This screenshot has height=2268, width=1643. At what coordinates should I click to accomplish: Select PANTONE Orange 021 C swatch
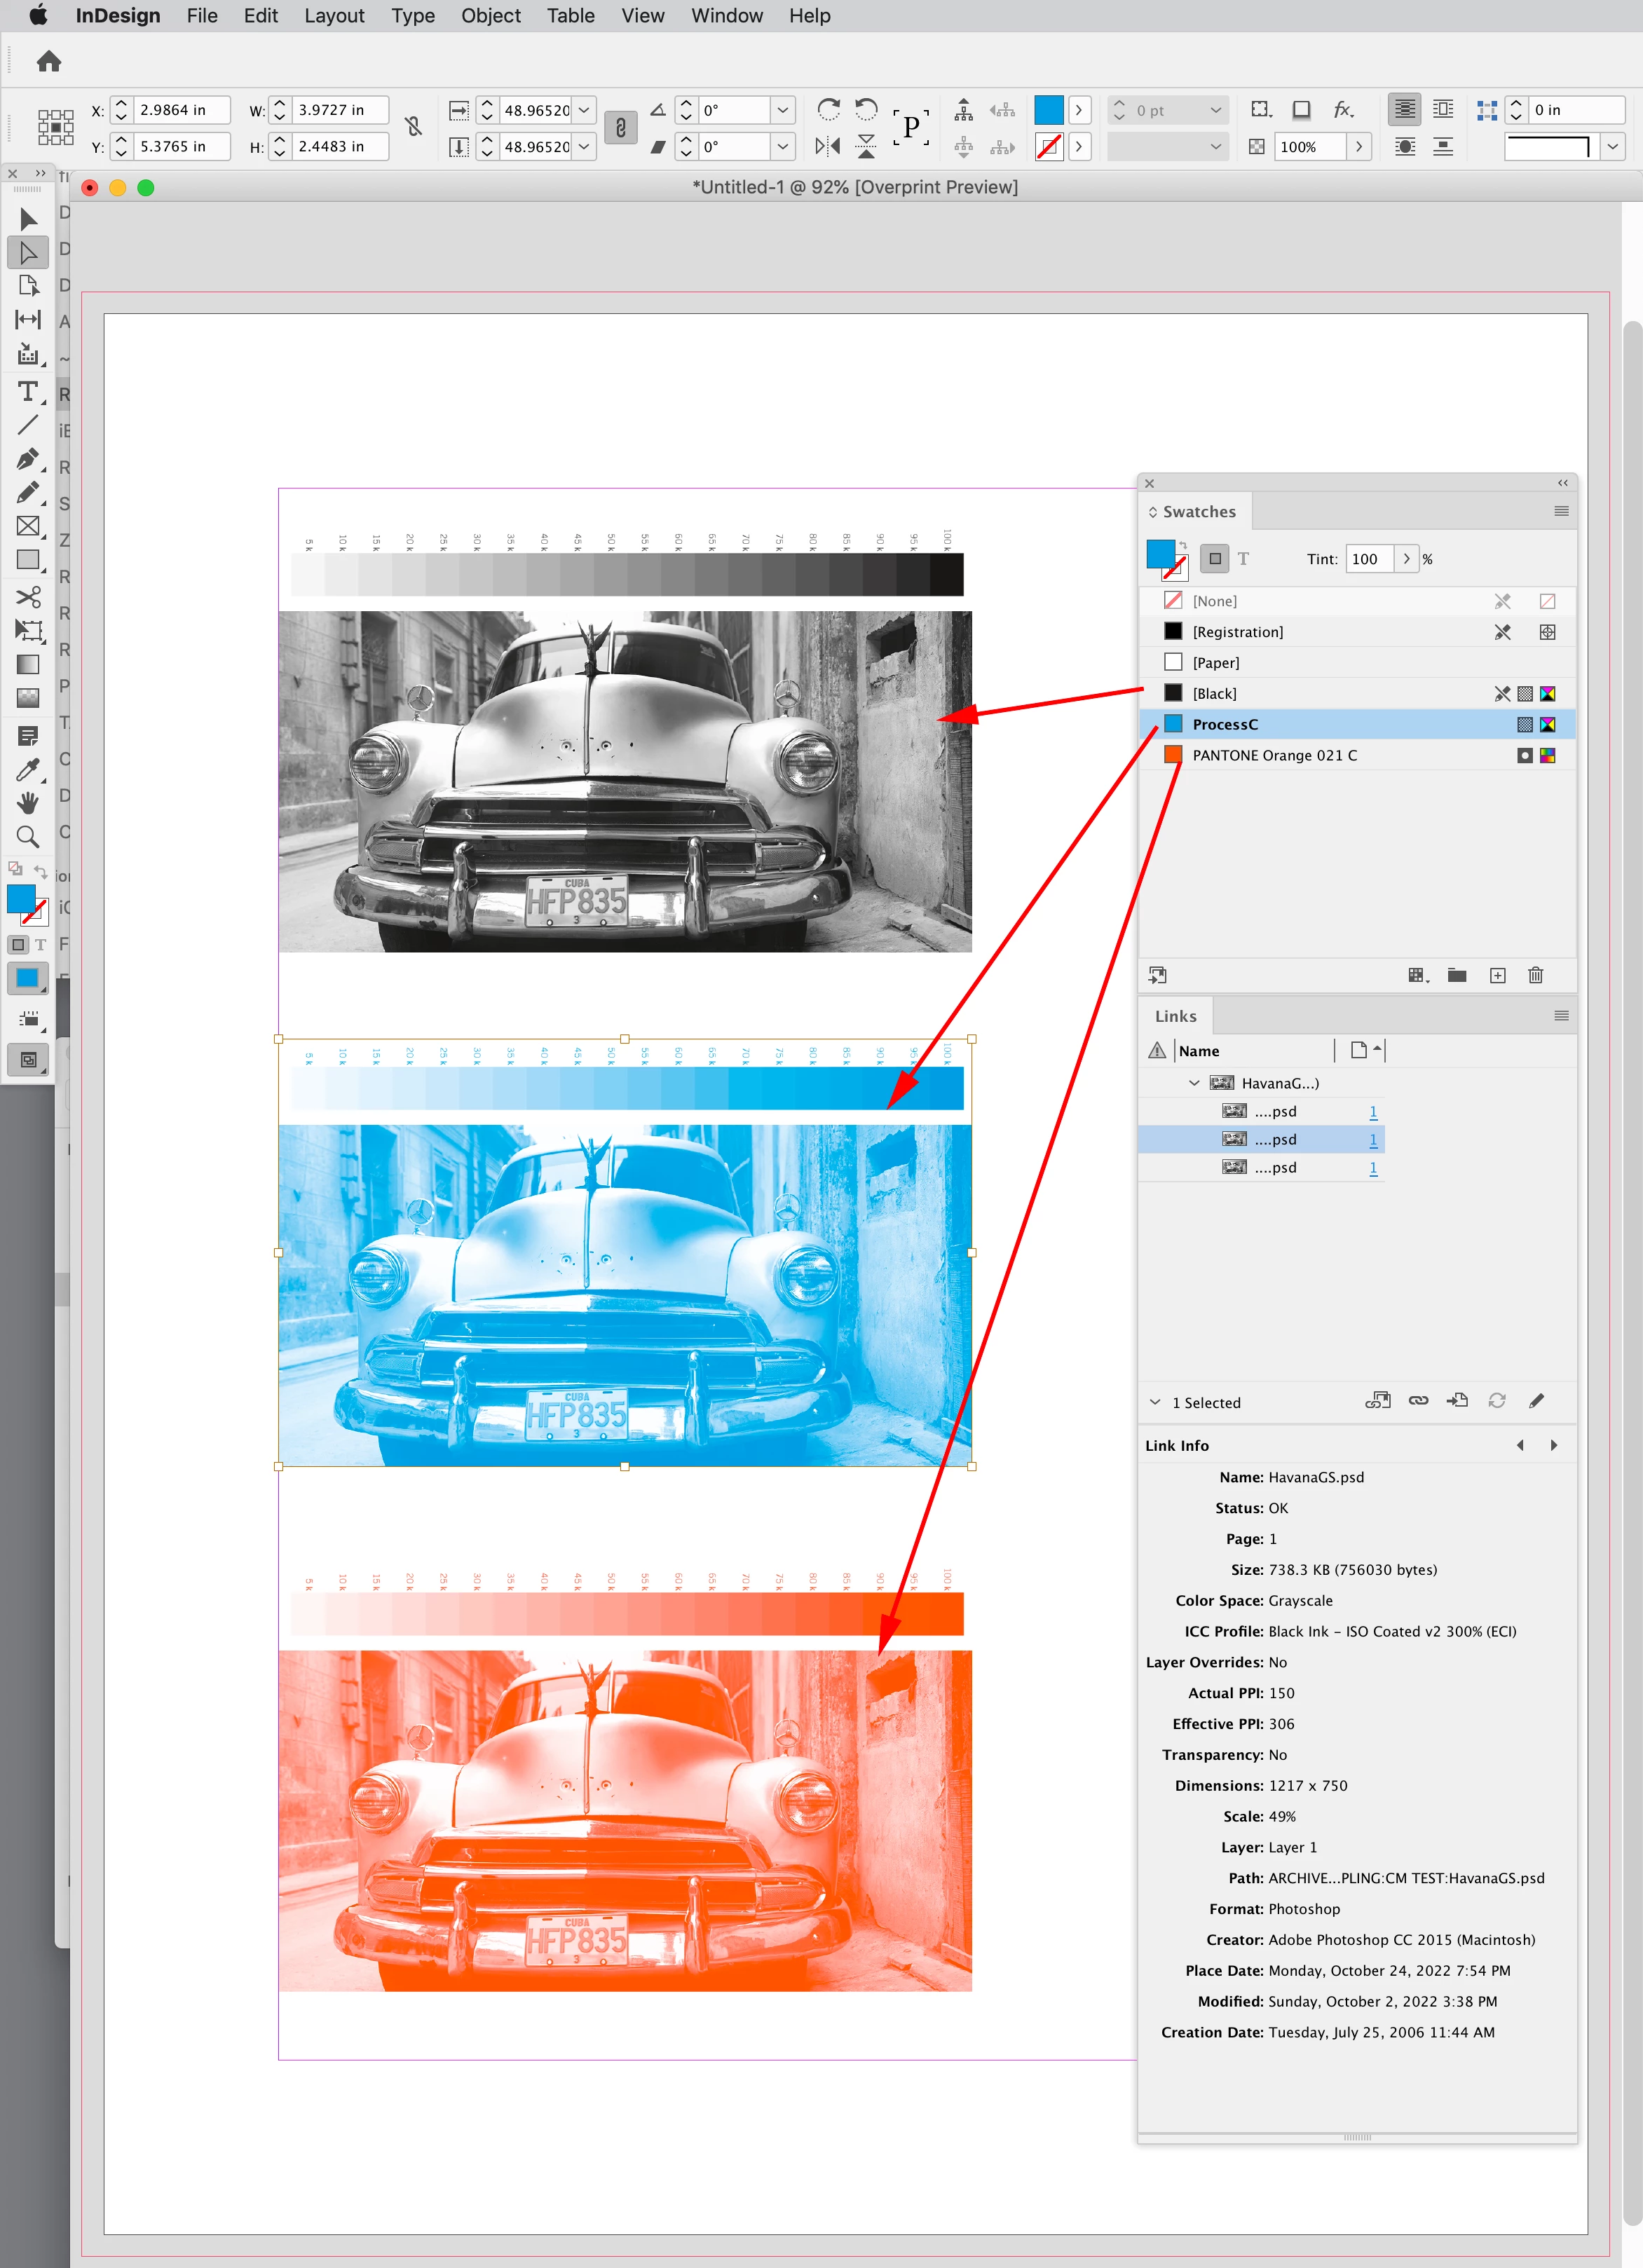pos(1274,755)
